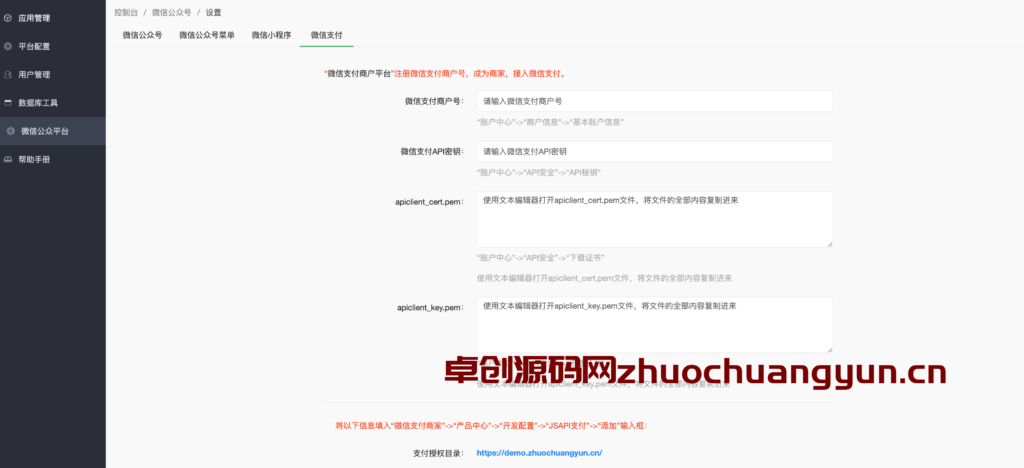Click the 帮助手册 book icon
Screen dimensions: 1024x468
(8, 159)
